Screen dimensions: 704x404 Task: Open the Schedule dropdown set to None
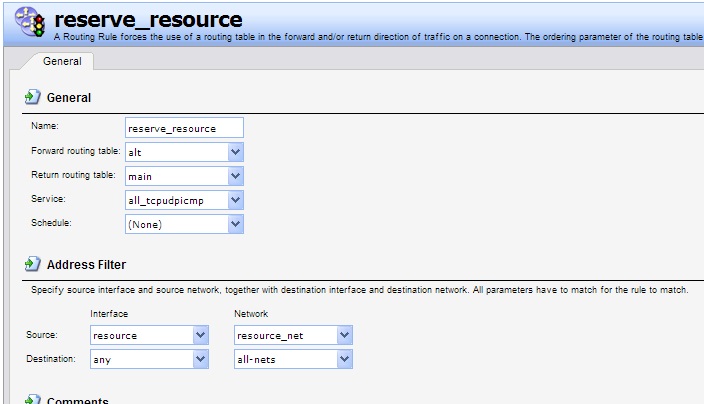[235, 224]
